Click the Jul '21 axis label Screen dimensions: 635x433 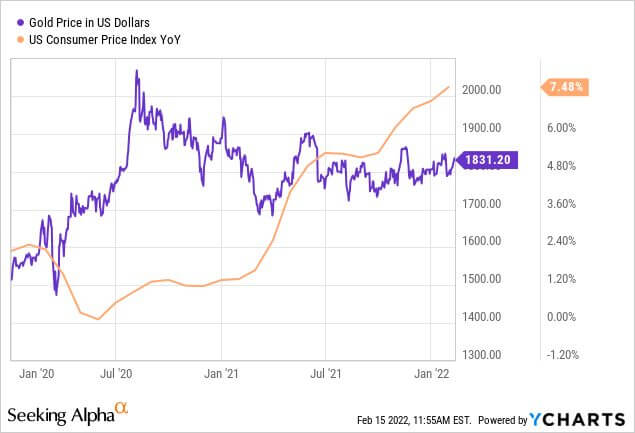pos(326,373)
